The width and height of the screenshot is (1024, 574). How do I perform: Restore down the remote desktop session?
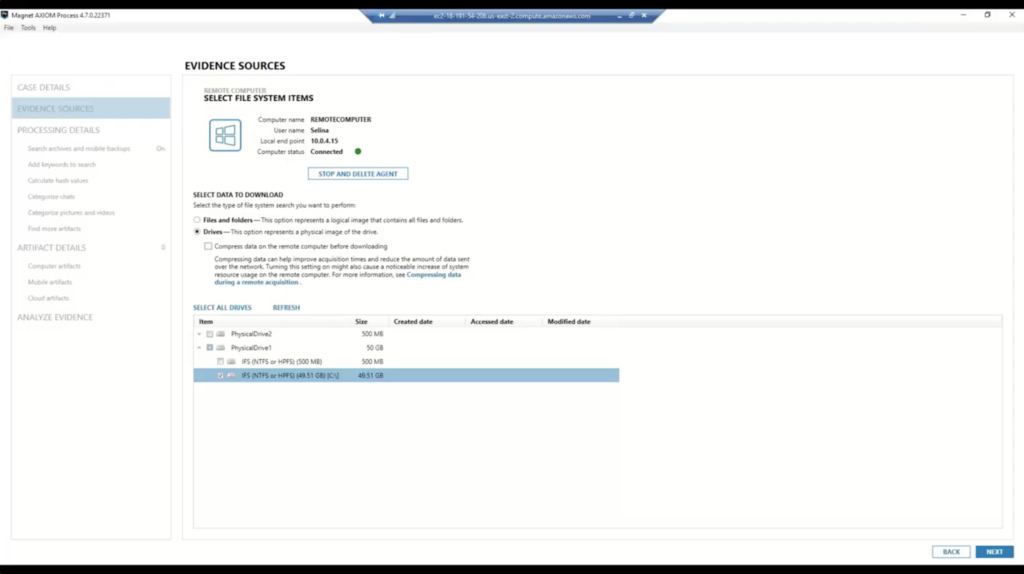click(632, 15)
